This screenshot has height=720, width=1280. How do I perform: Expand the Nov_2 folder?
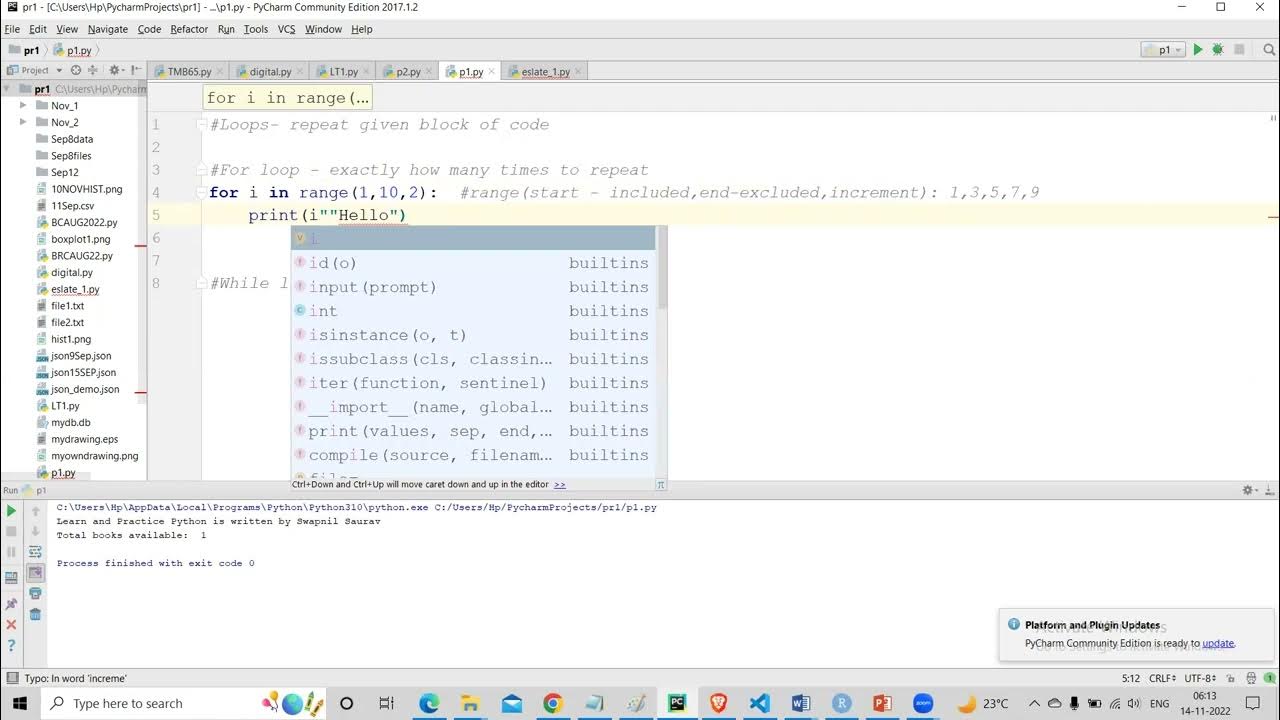pos(23,122)
